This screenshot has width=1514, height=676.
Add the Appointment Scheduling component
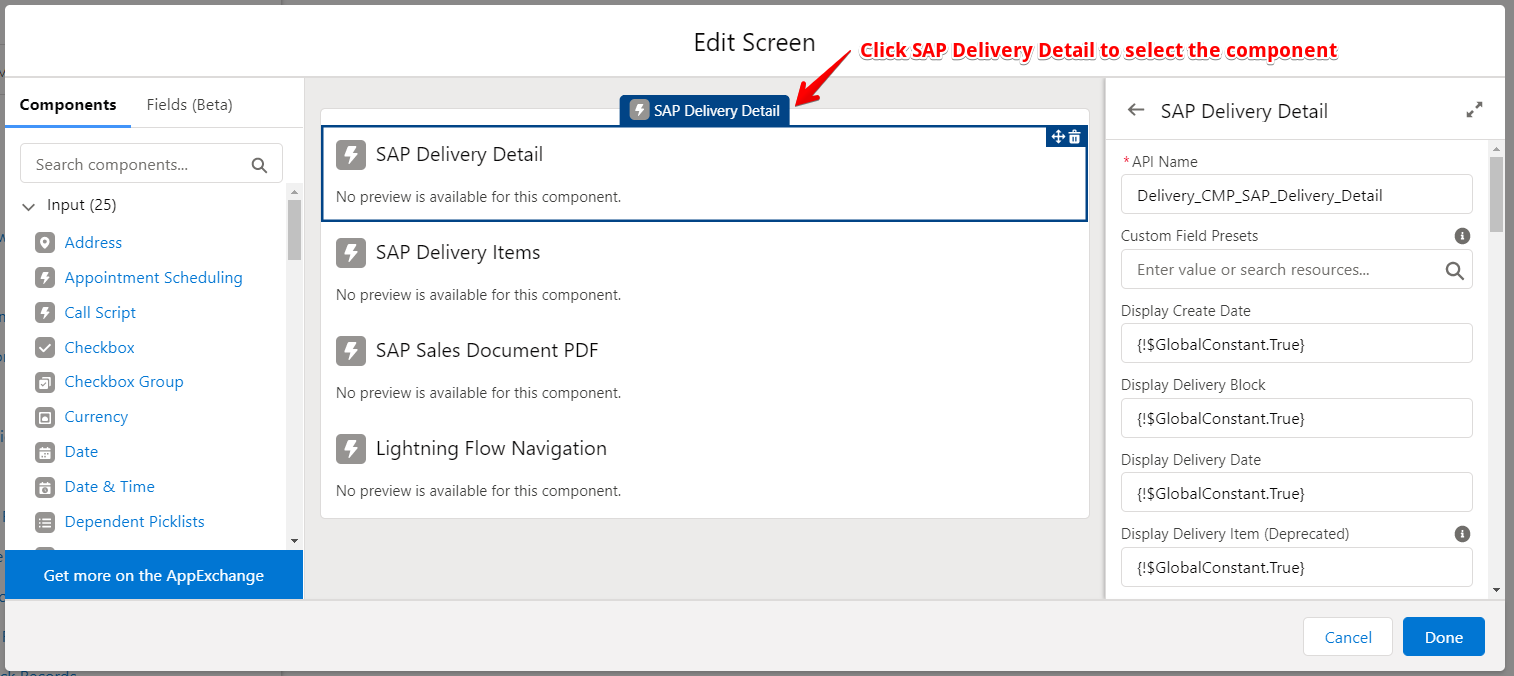[154, 278]
